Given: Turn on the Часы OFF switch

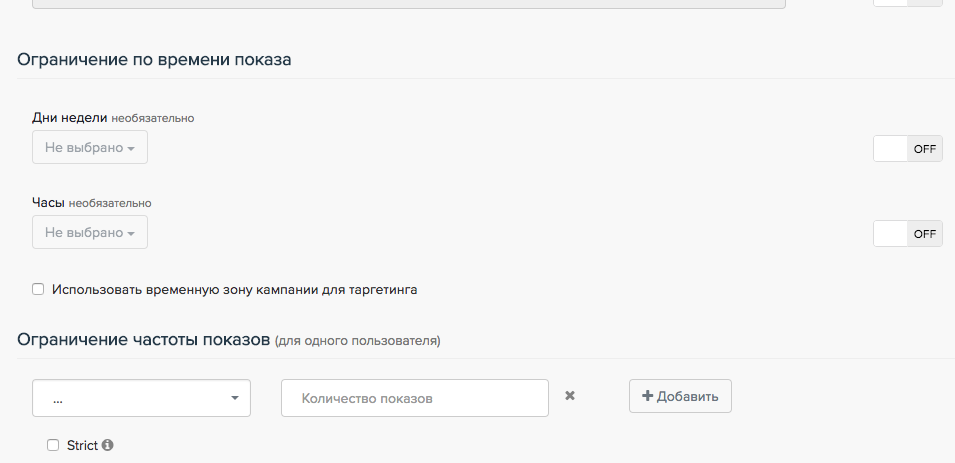Looking at the screenshot, I should [907, 234].
